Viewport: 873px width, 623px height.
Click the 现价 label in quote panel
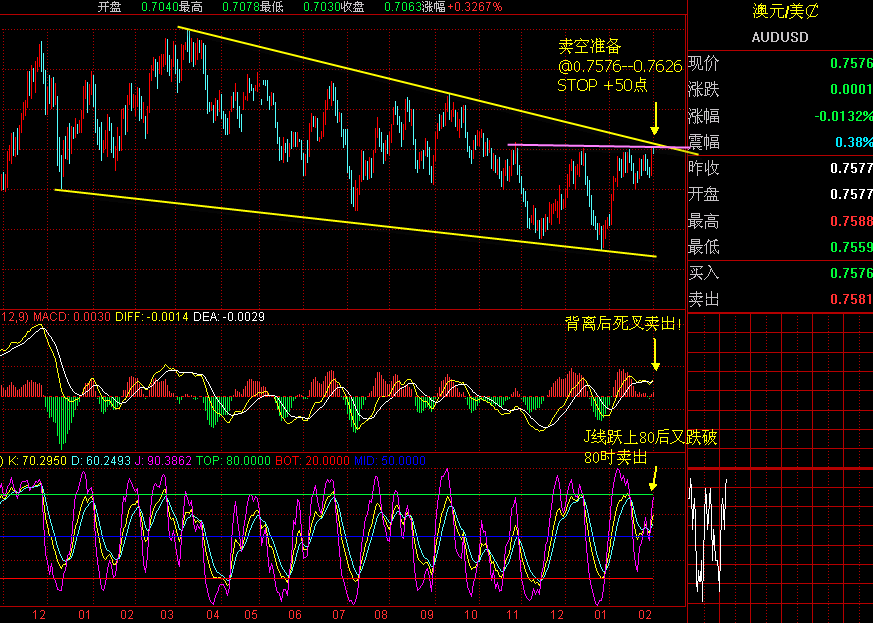pos(704,63)
